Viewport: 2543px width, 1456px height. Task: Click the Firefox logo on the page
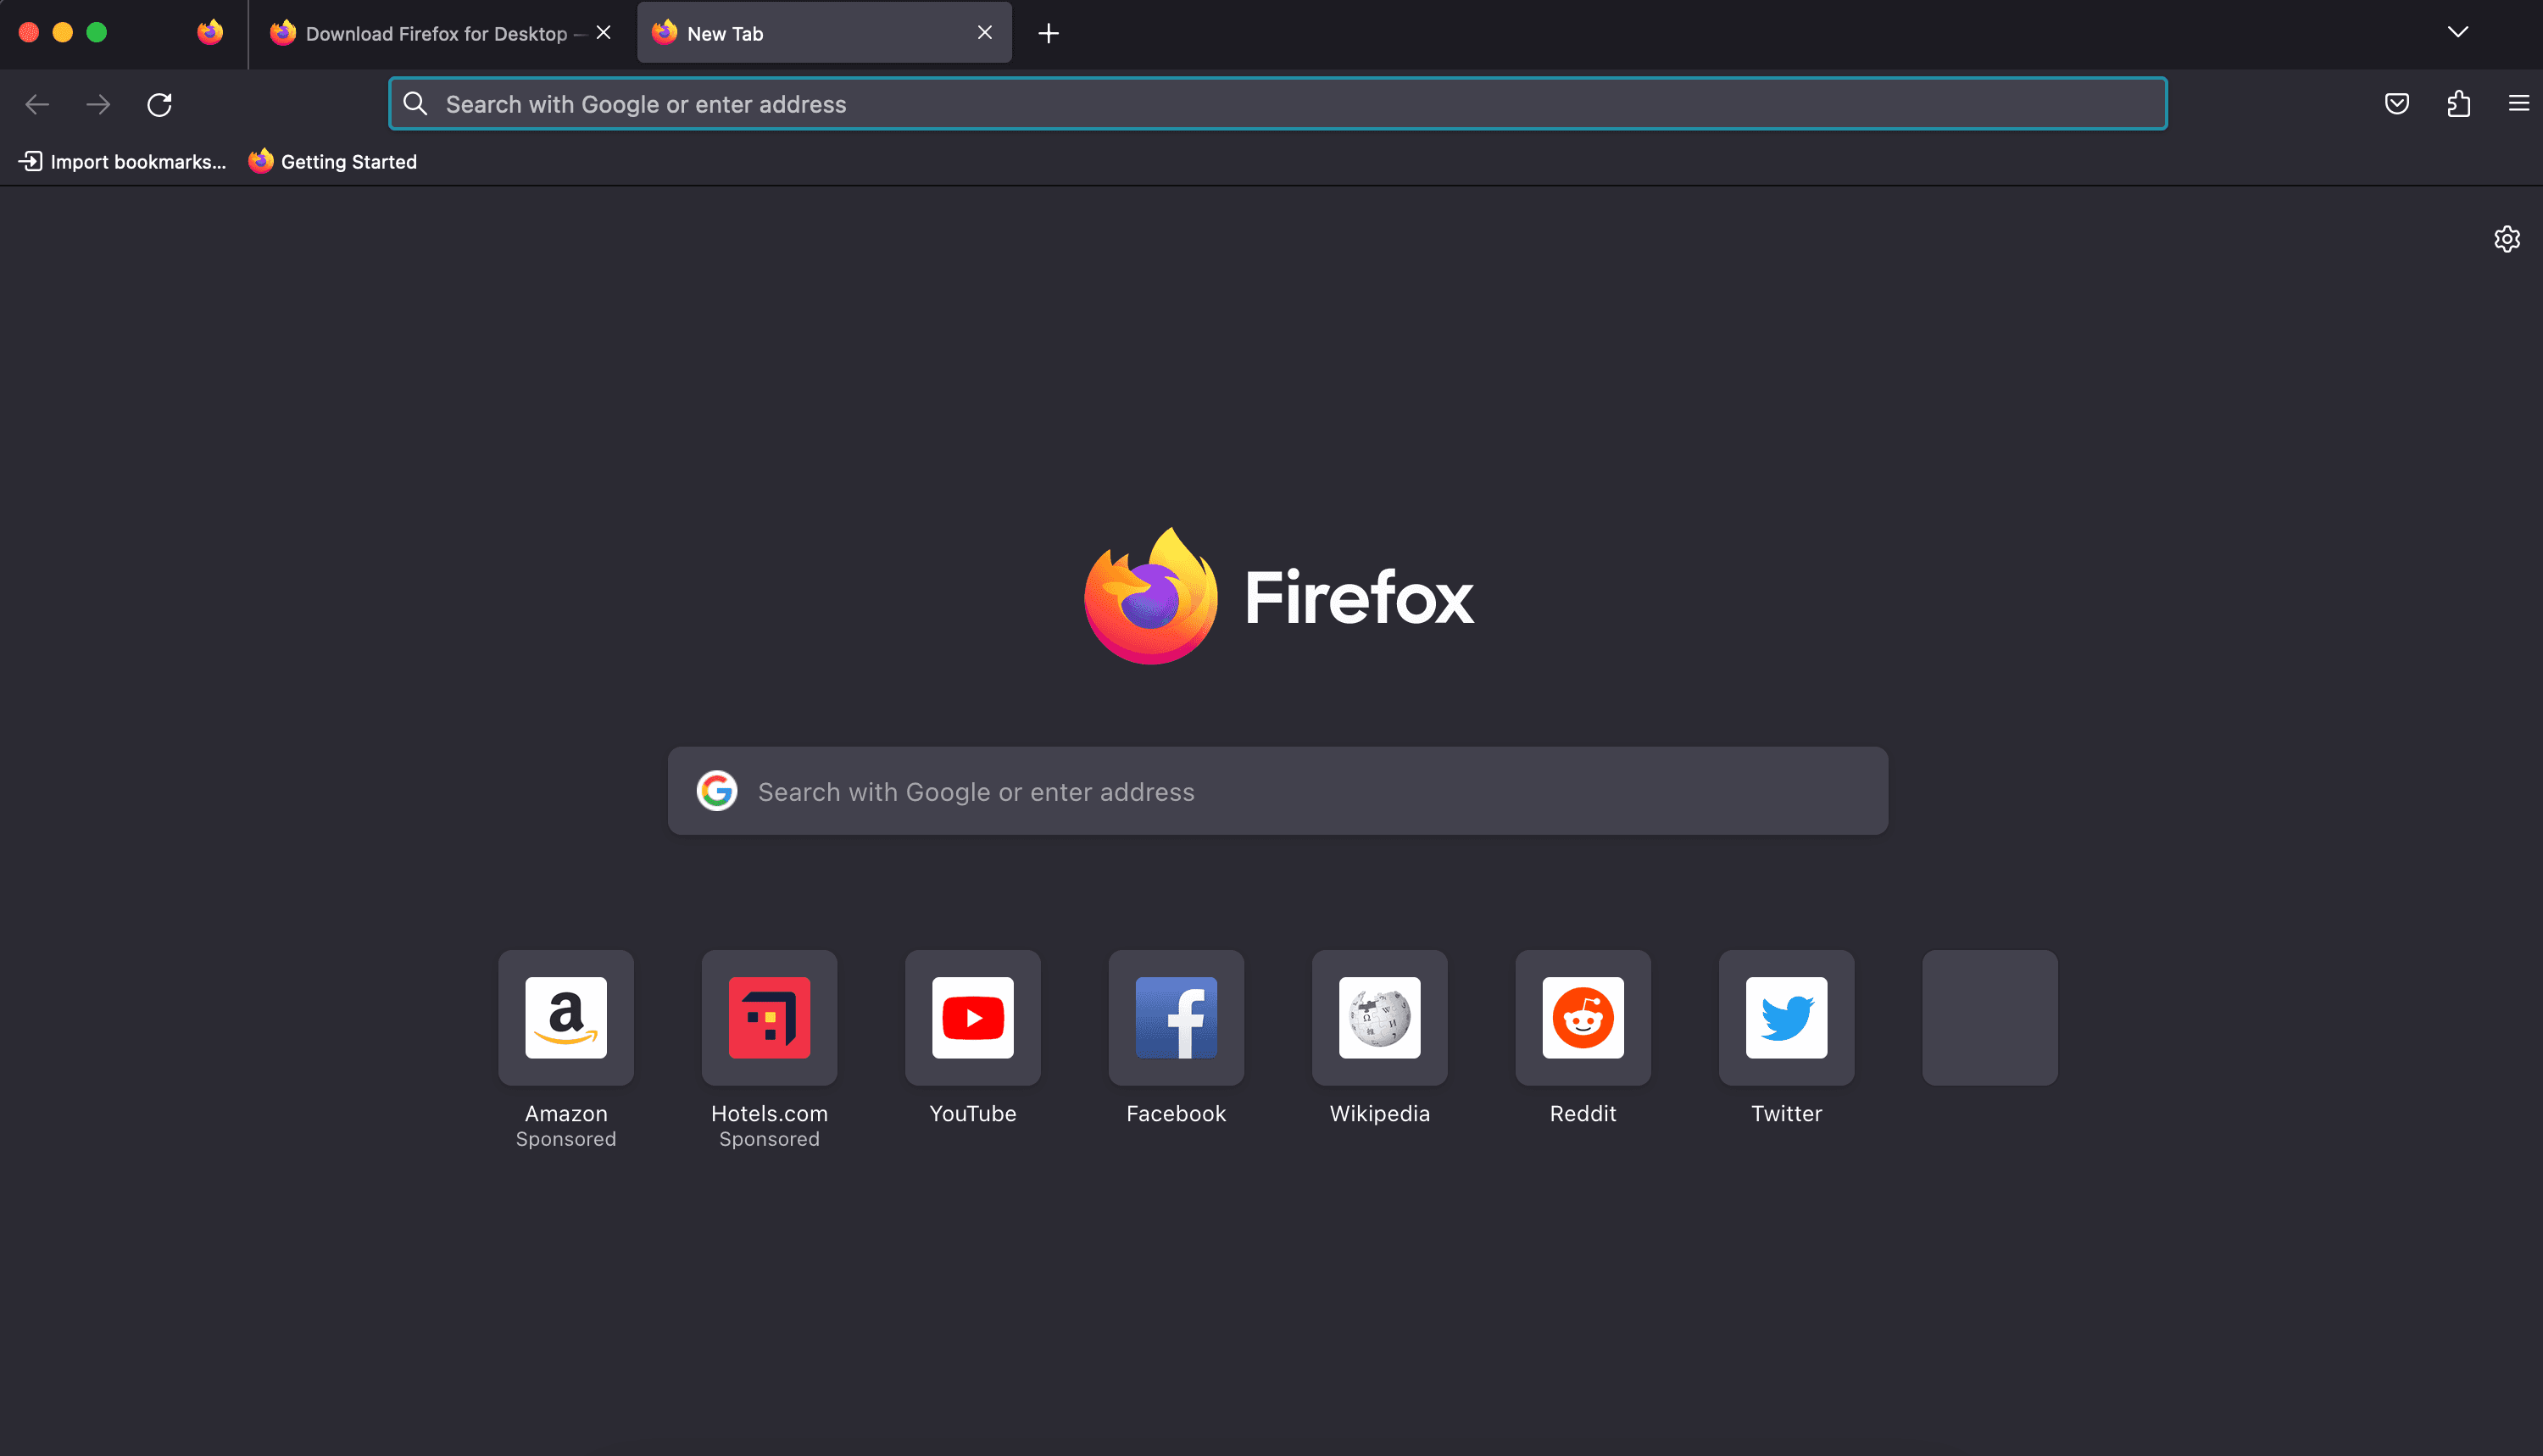(1278, 597)
